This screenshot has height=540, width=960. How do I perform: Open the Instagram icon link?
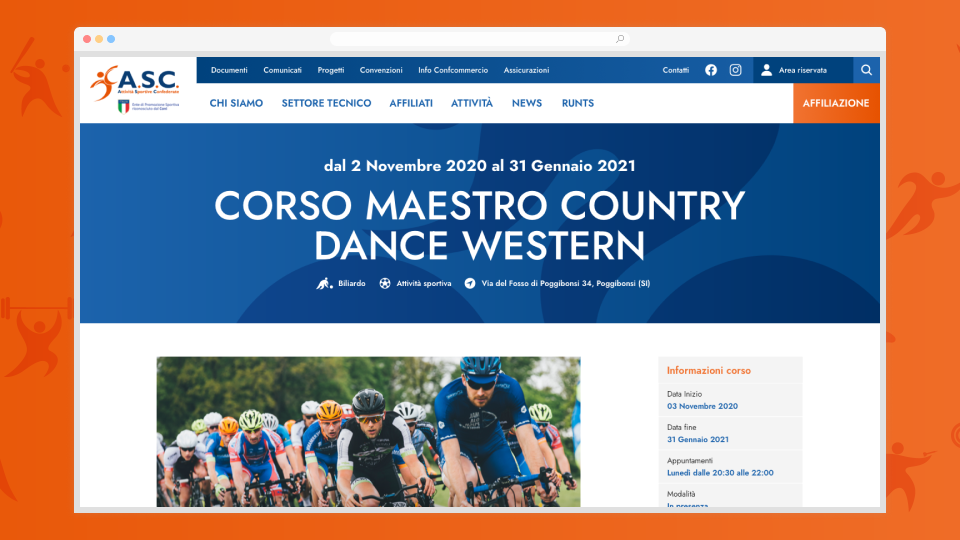[x=735, y=70]
